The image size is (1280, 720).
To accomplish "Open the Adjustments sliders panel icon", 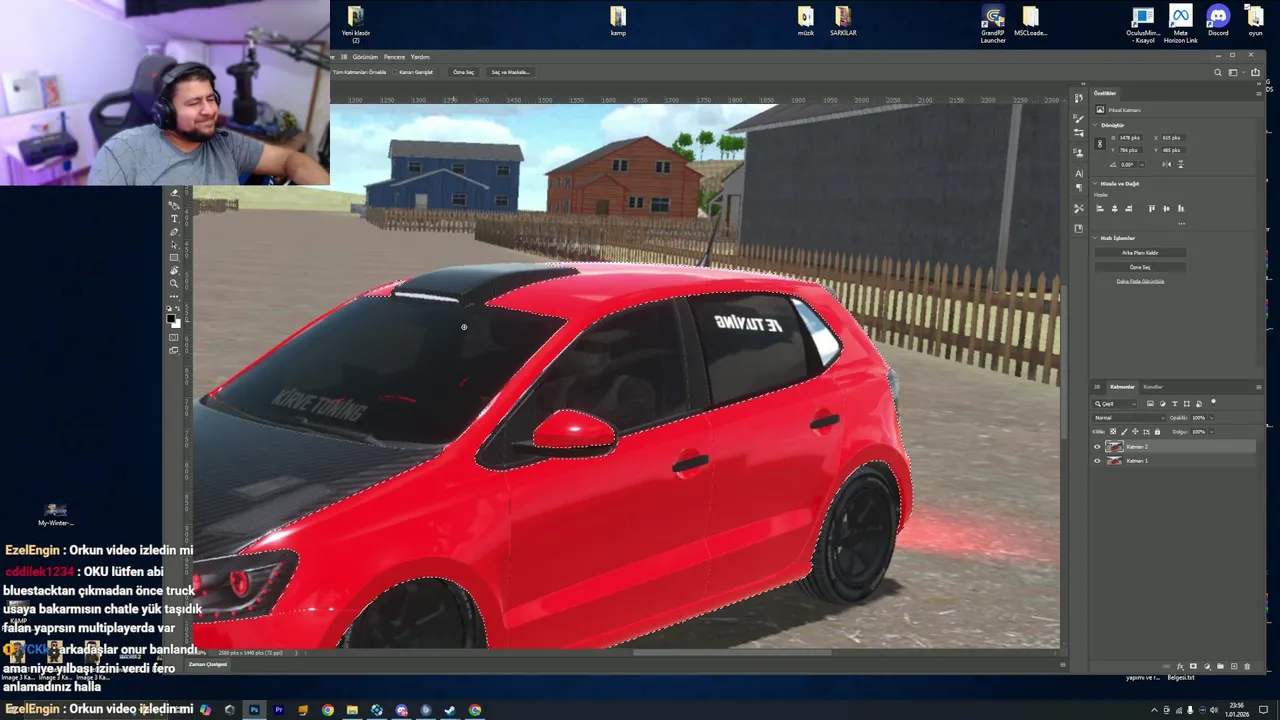I will pos(1079,132).
